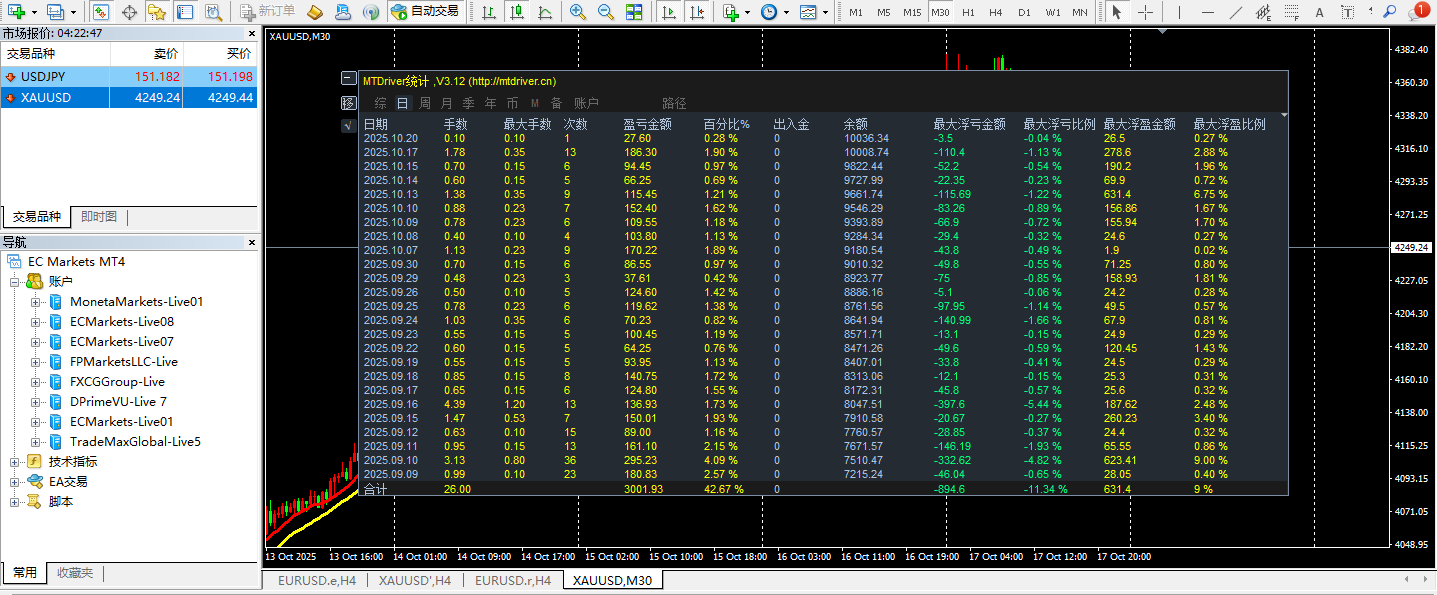Select the vertical line drawing tool

(x=1179, y=12)
